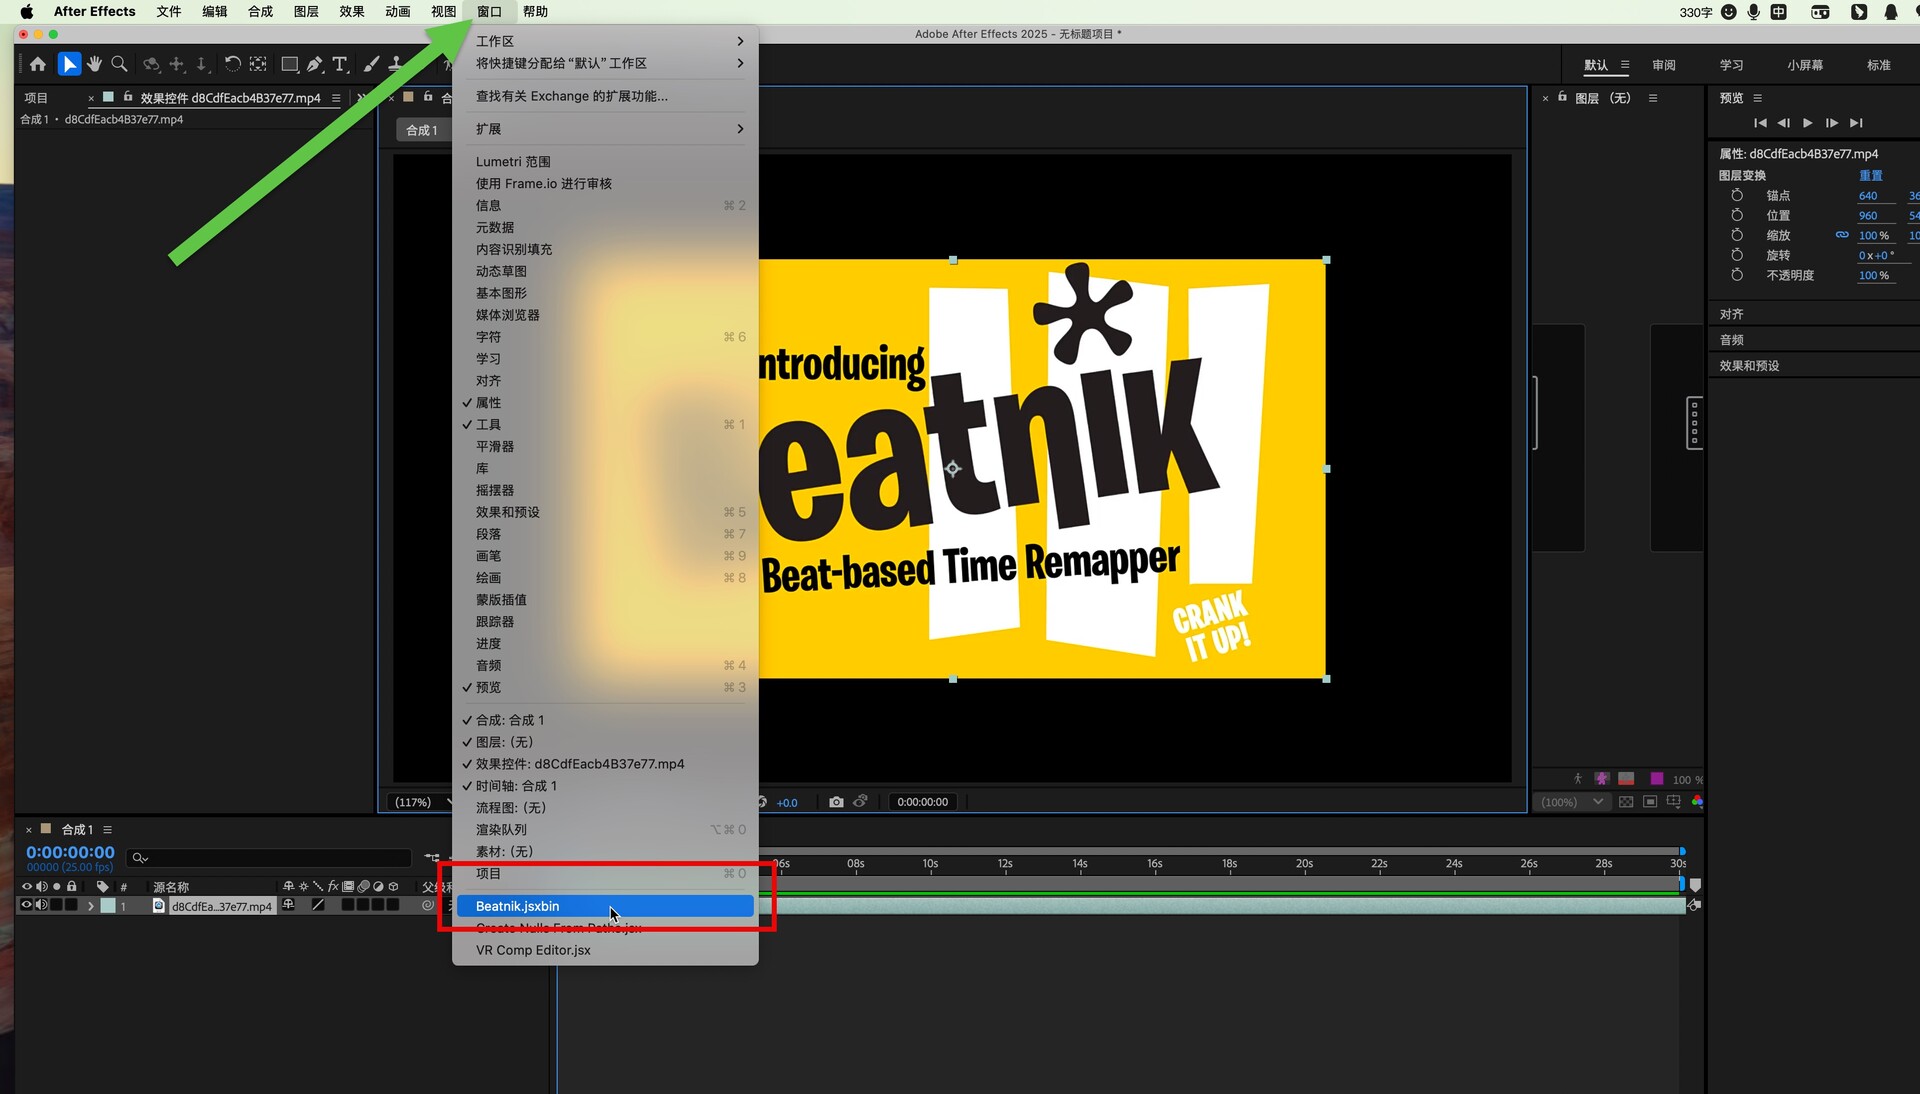Select the Brush tool
The width and height of the screenshot is (1920, 1094).
click(x=371, y=64)
